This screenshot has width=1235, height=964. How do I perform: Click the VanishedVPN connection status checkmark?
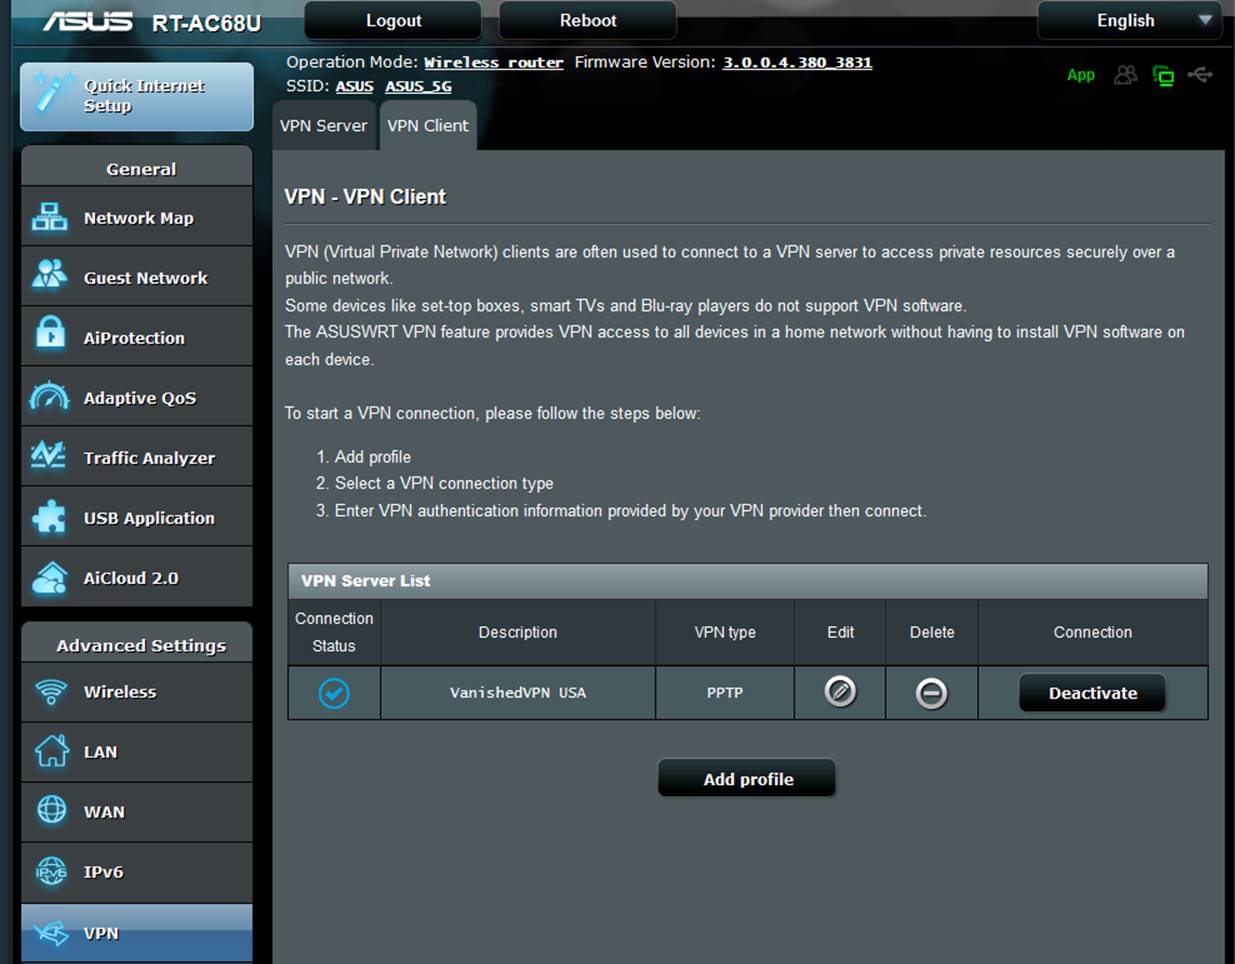tap(334, 693)
